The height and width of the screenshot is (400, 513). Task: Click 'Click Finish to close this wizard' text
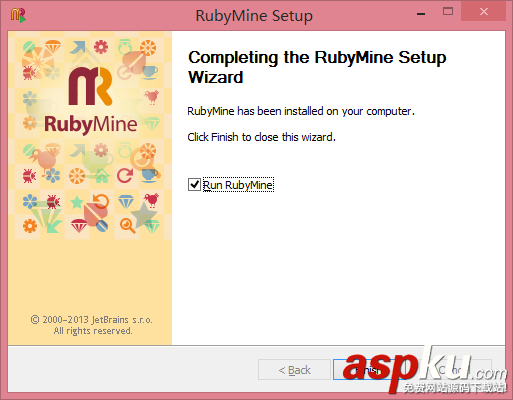coord(261,137)
